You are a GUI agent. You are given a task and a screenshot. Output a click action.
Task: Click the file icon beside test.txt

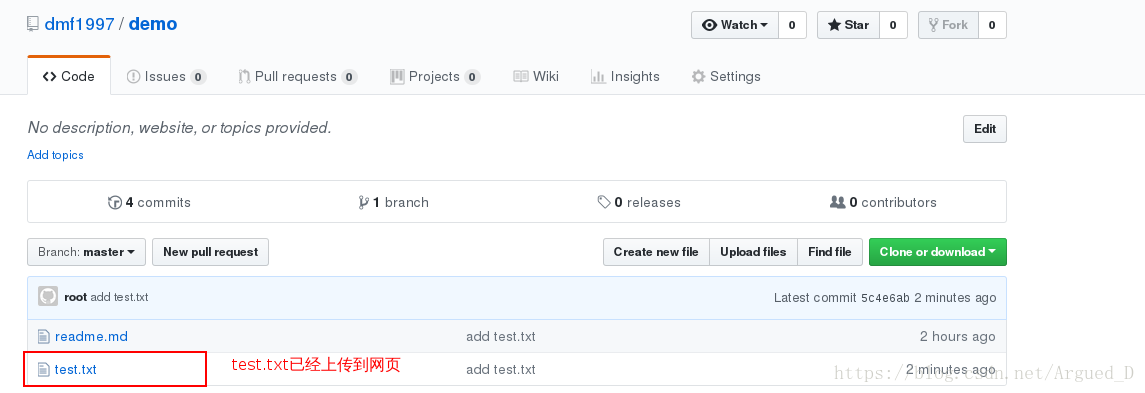coord(44,370)
